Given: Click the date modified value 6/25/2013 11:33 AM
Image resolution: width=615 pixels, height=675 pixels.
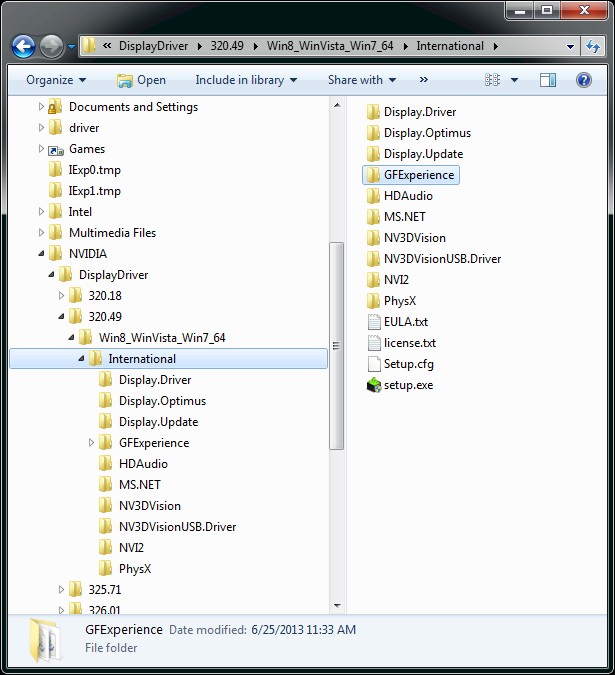Looking at the screenshot, I should pyautogui.click(x=303, y=630).
